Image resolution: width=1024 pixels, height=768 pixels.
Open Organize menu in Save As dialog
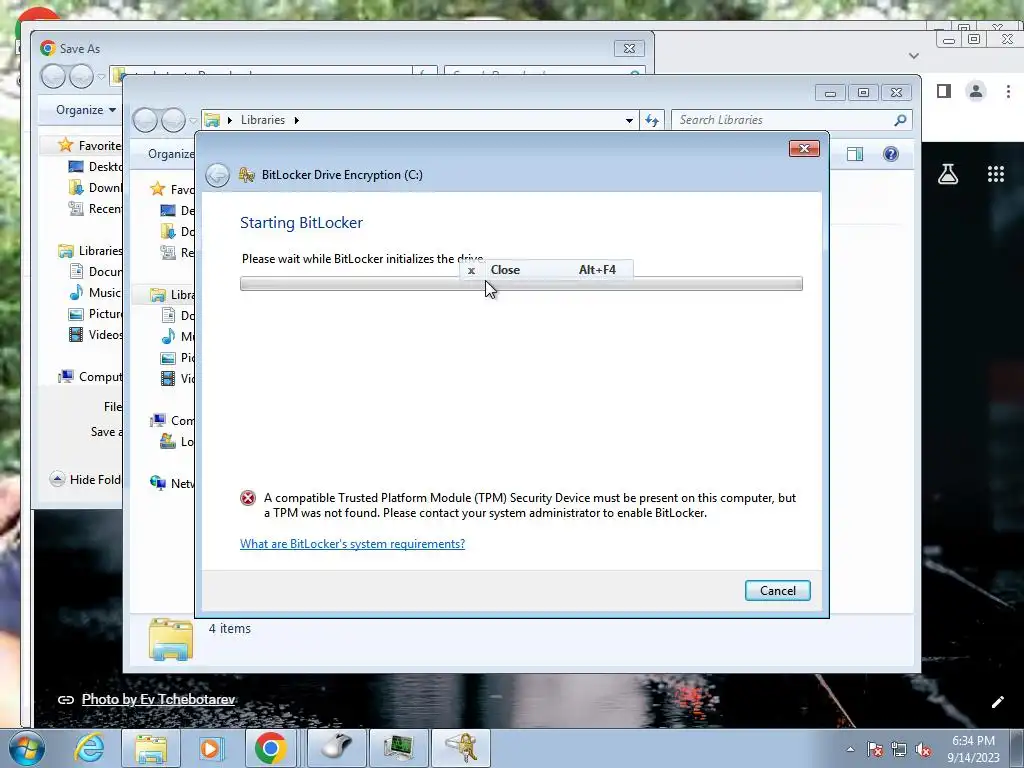pos(86,110)
